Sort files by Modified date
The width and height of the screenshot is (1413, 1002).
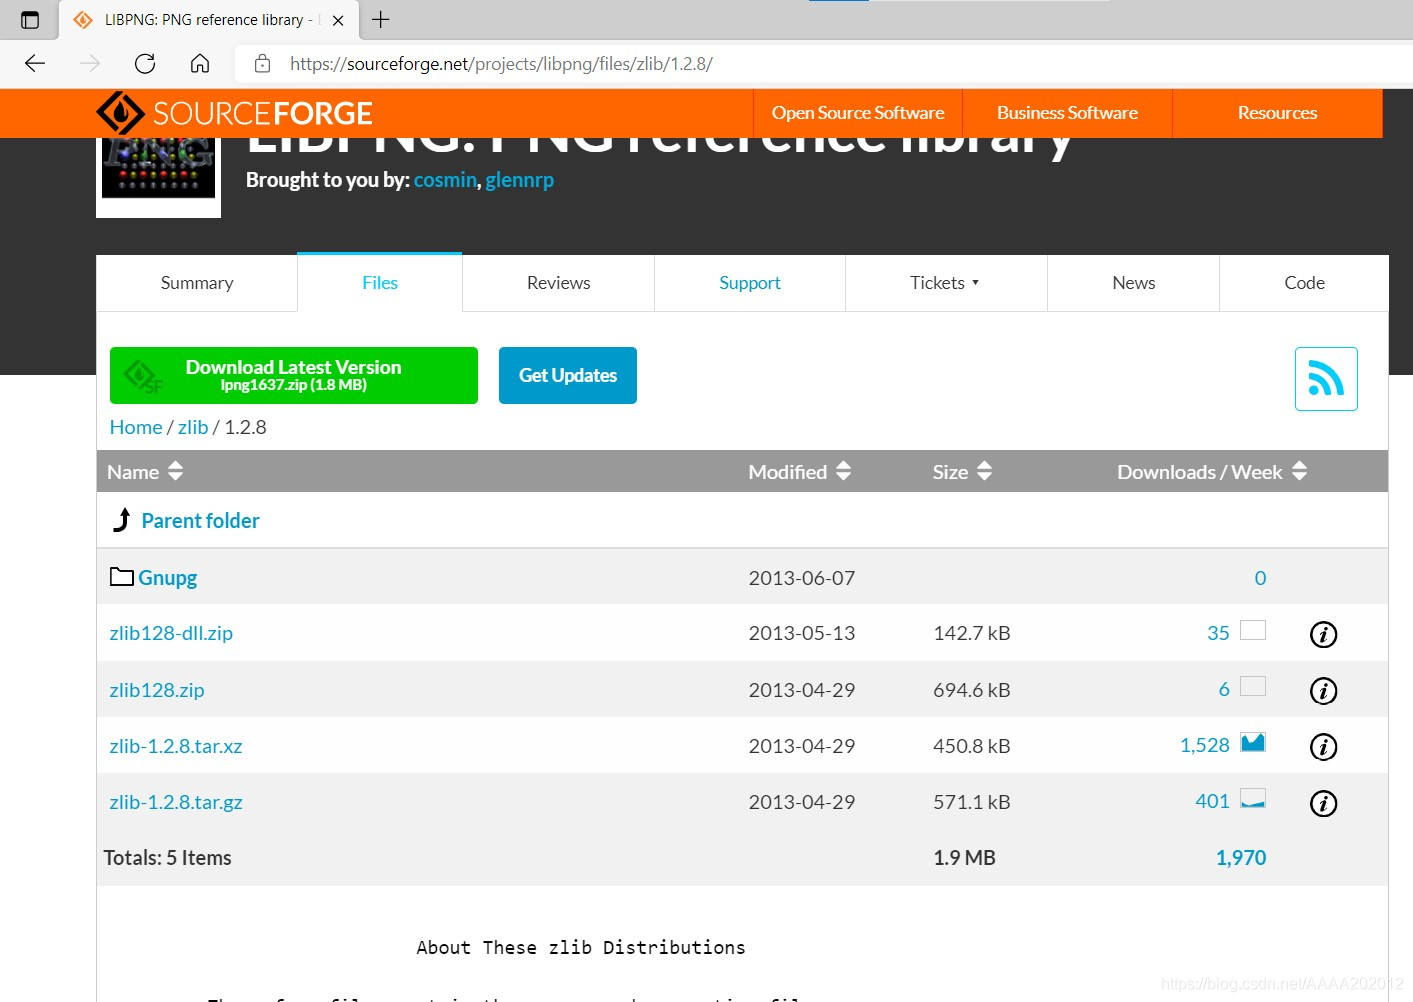click(799, 472)
